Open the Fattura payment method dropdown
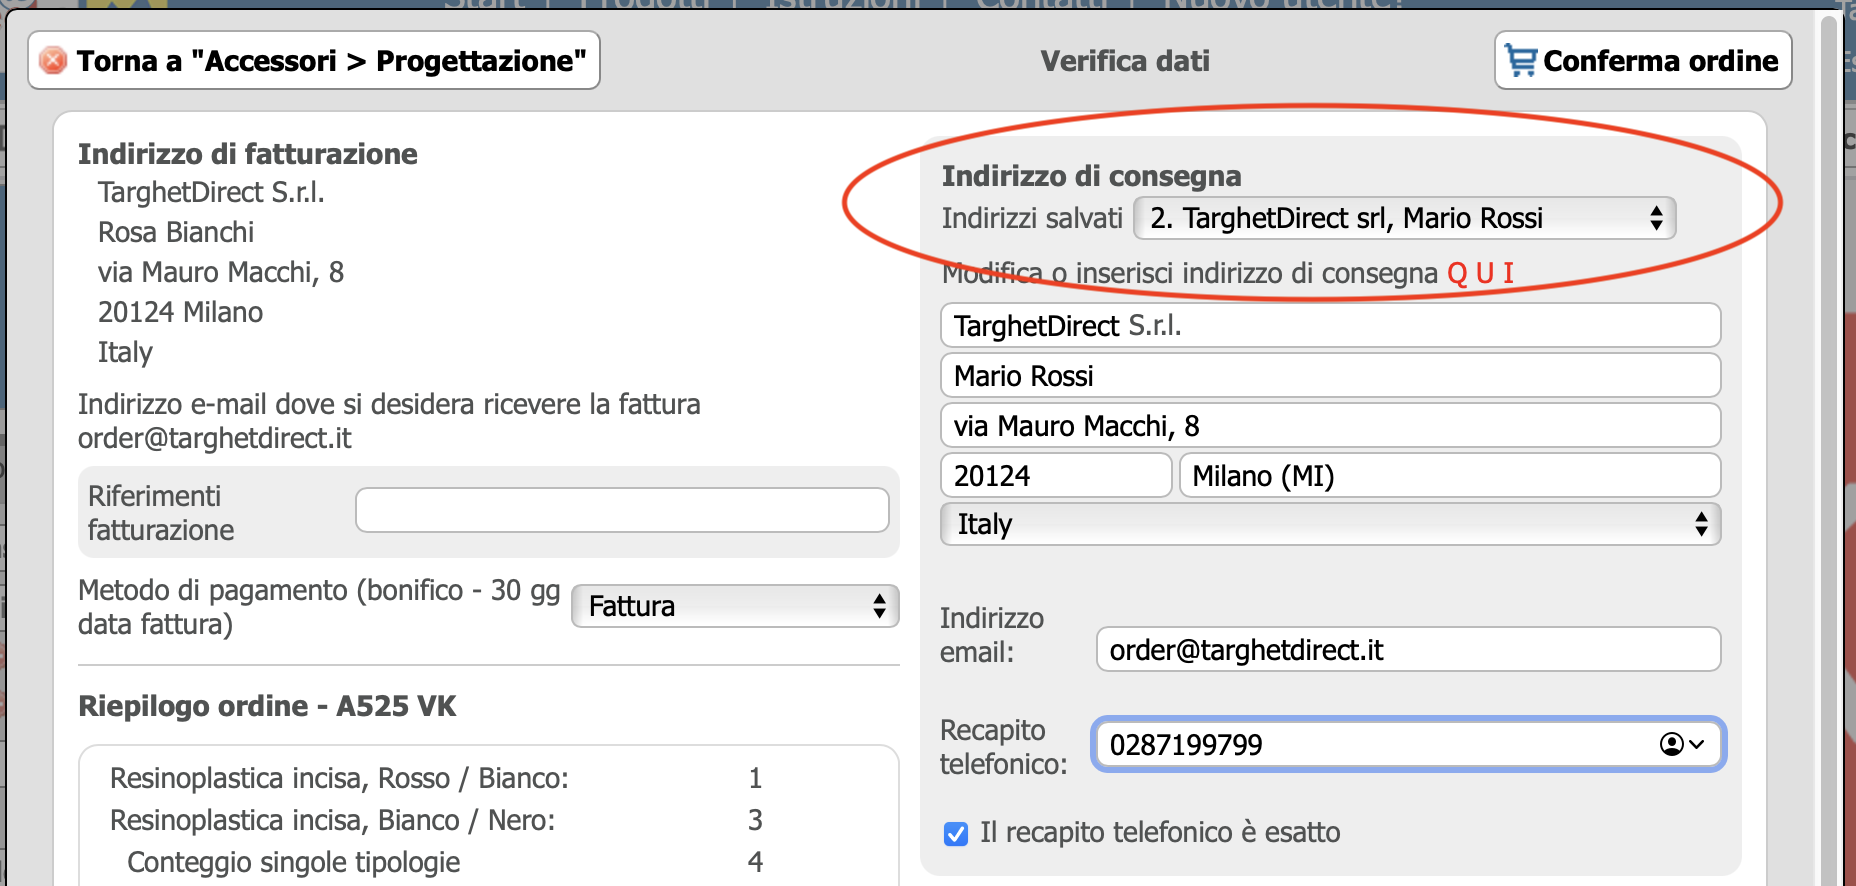Image resolution: width=1856 pixels, height=886 pixels. [x=735, y=606]
